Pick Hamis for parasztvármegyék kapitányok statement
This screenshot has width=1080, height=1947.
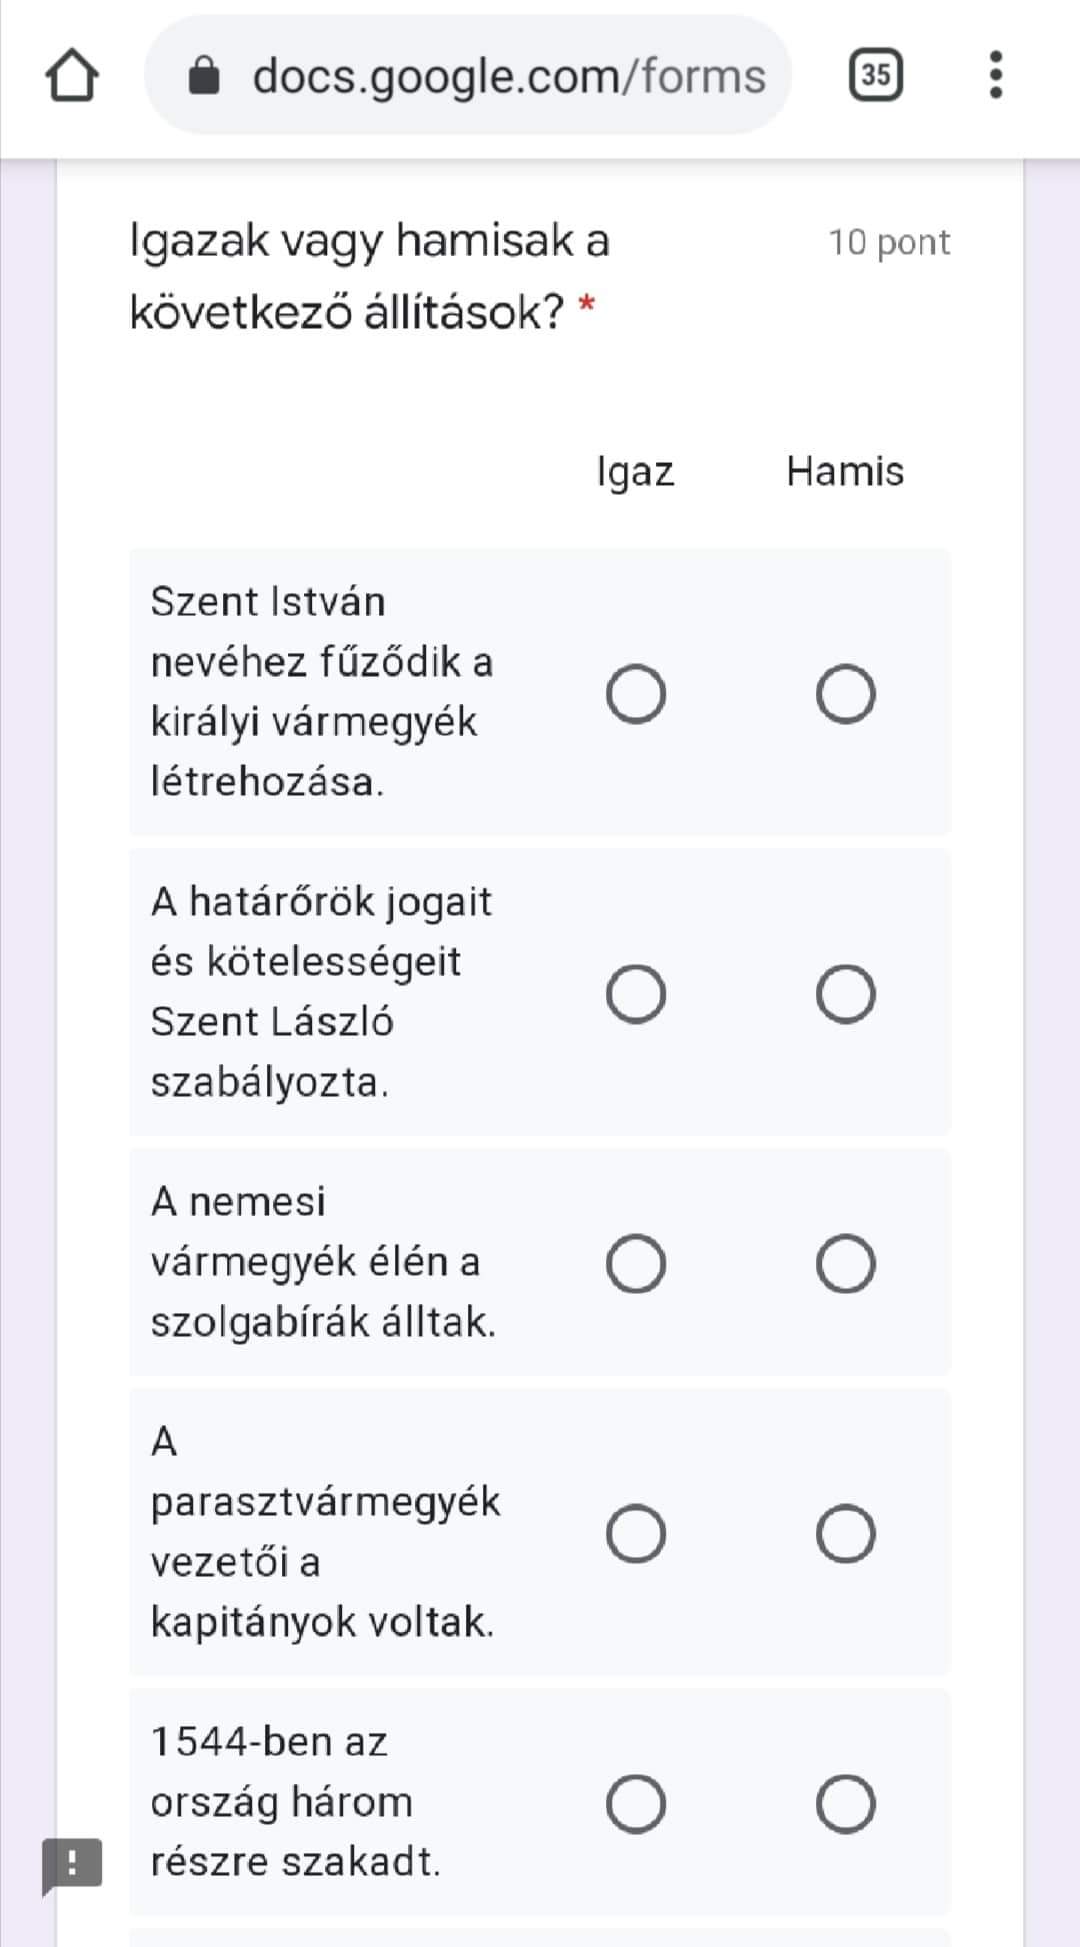[845, 1533]
